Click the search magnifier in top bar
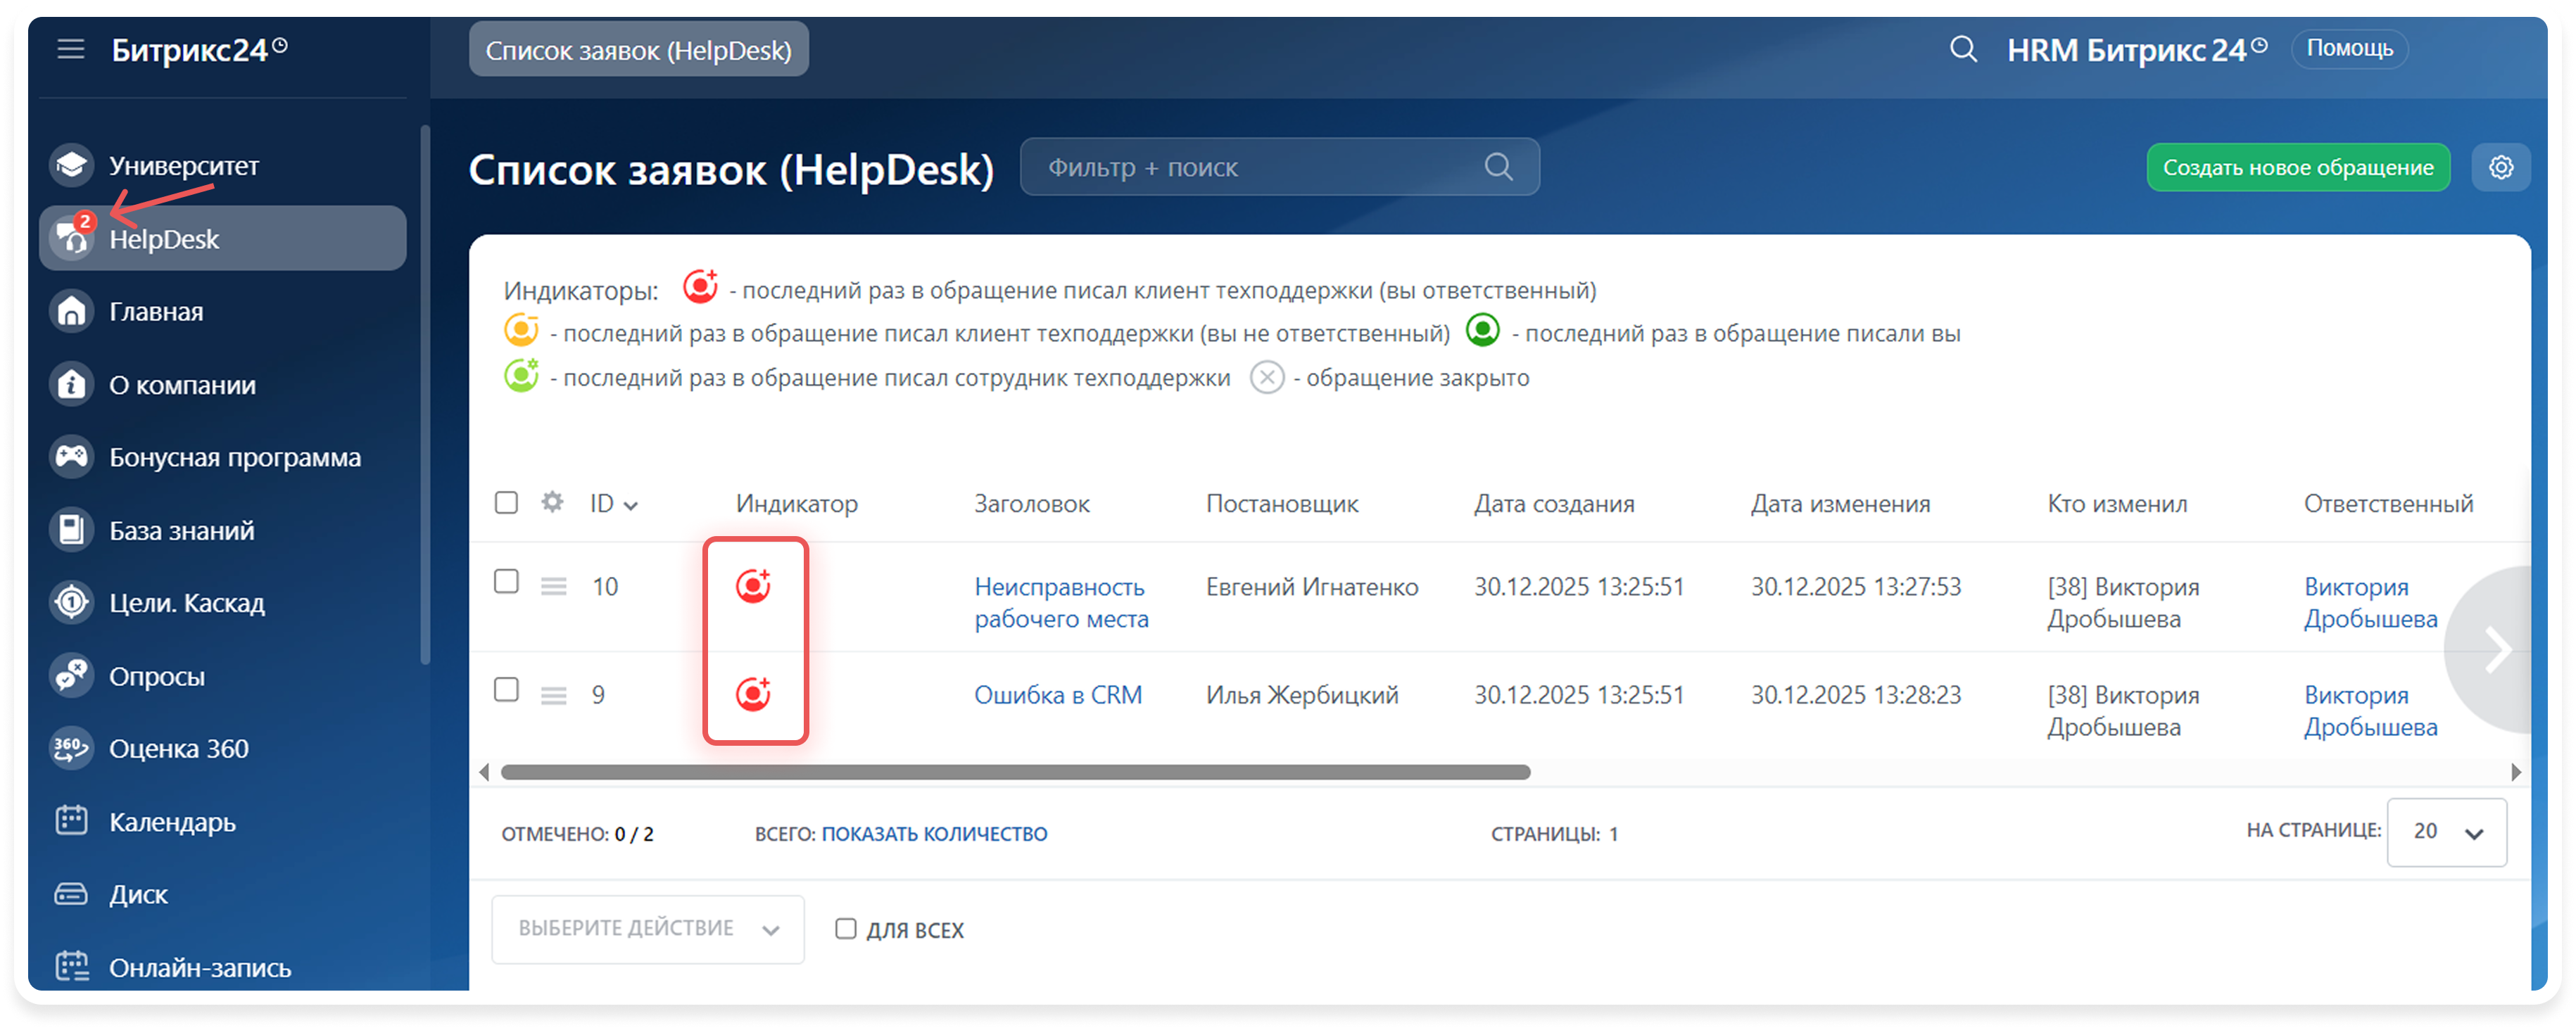This screenshot has width=2576, height=1030. click(x=1963, y=49)
